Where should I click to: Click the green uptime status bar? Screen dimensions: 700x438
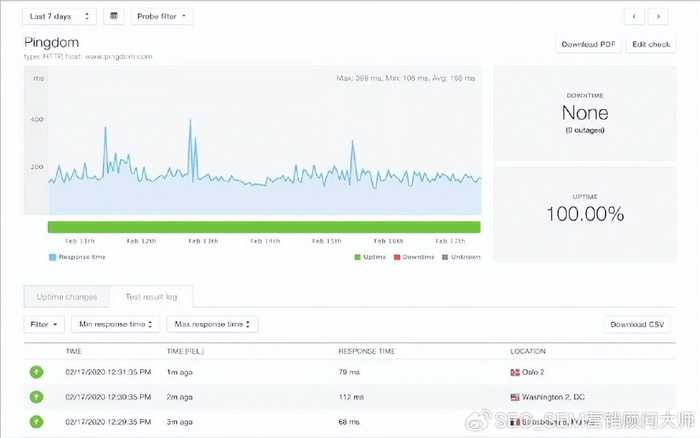[x=264, y=227]
